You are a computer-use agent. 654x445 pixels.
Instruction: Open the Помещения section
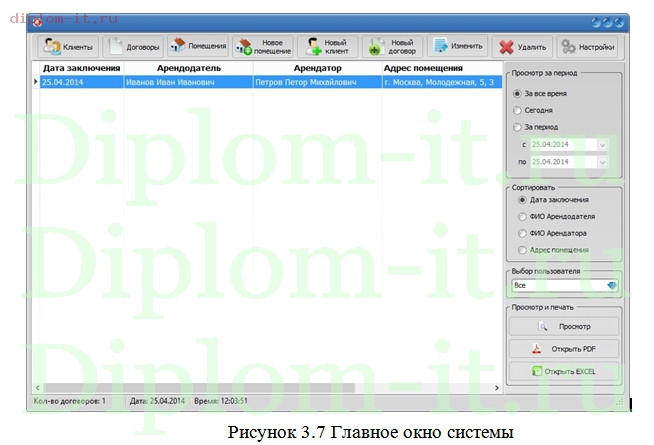pyautogui.click(x=198, y=45)
